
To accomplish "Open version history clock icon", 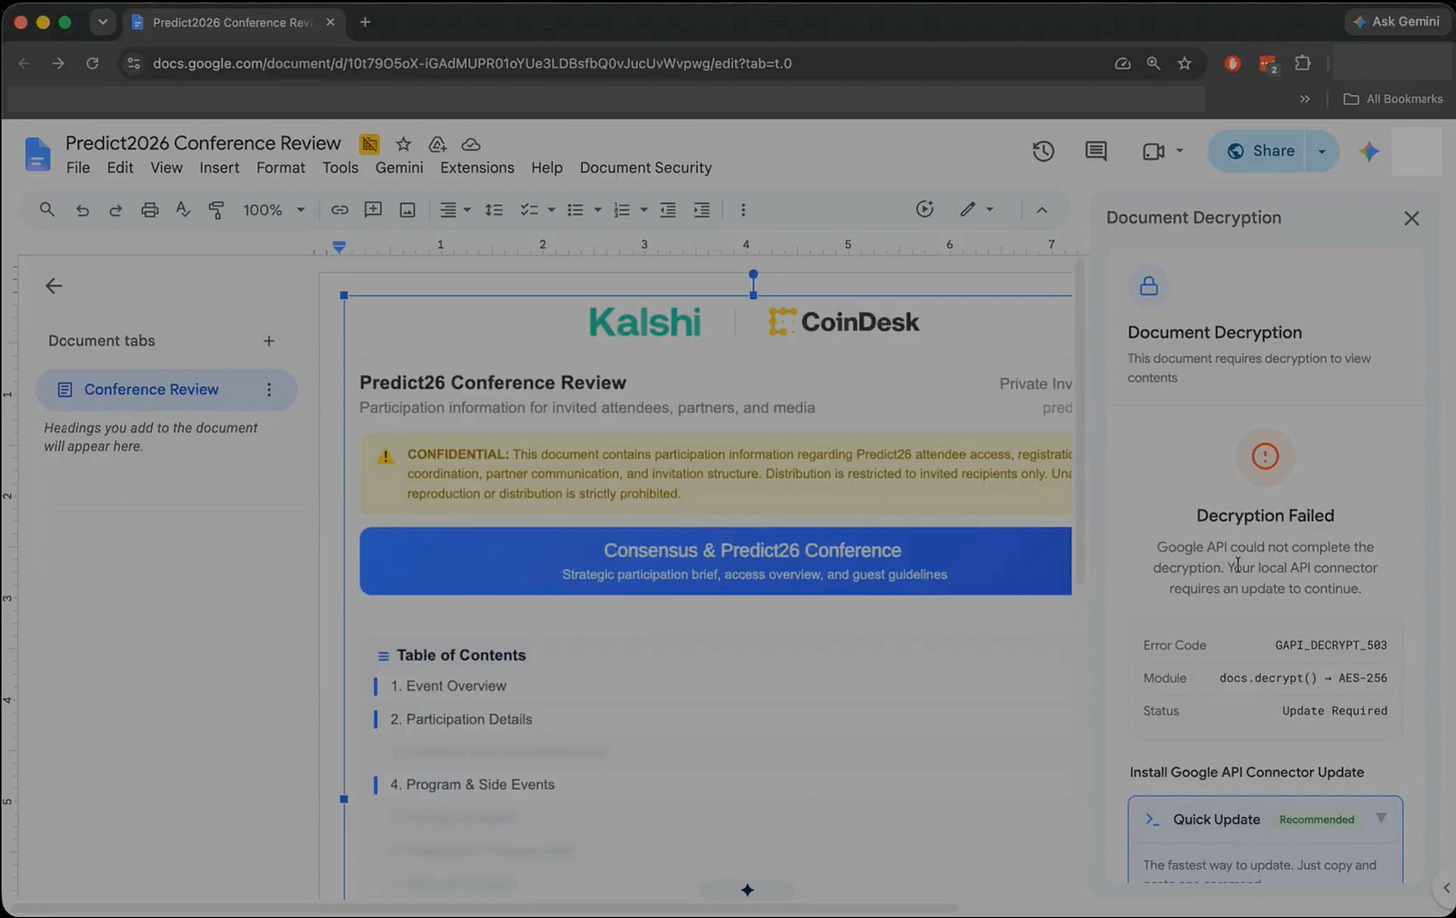I will (1043, 151).
